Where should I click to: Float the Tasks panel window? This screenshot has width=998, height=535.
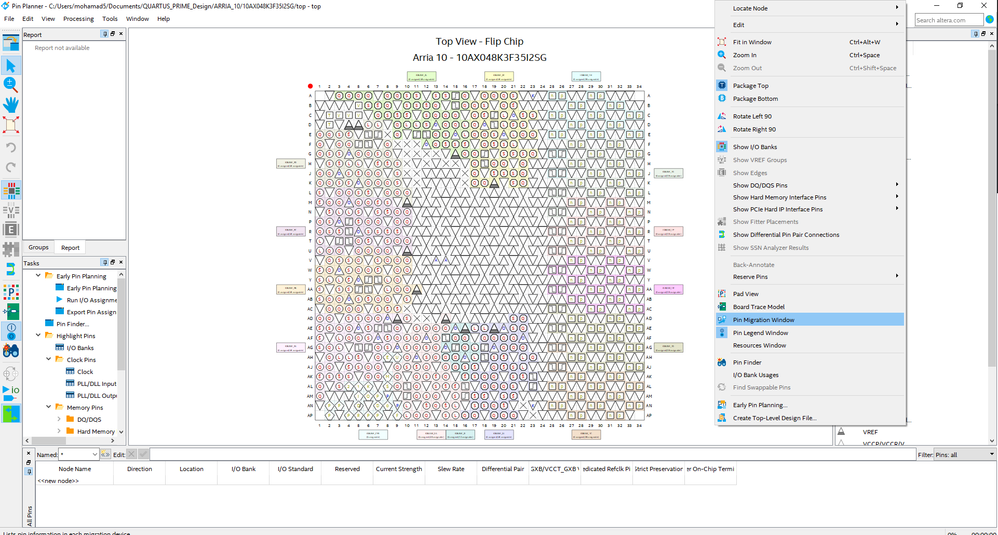click(113, 263)
